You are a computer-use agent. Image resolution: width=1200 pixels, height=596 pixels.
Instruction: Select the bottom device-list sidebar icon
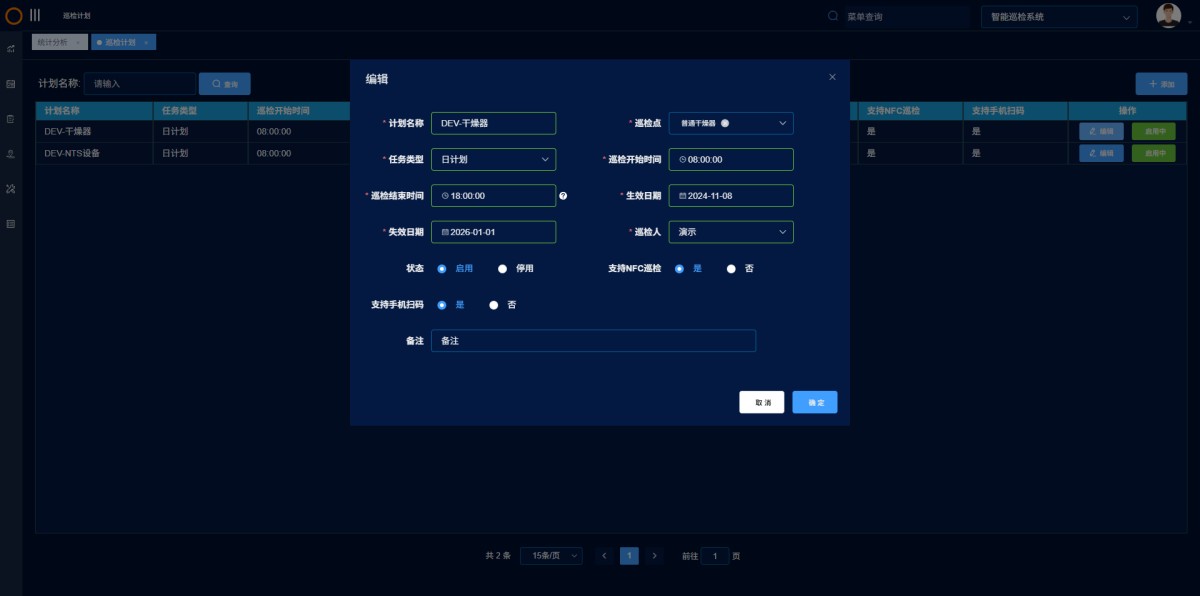12,223
